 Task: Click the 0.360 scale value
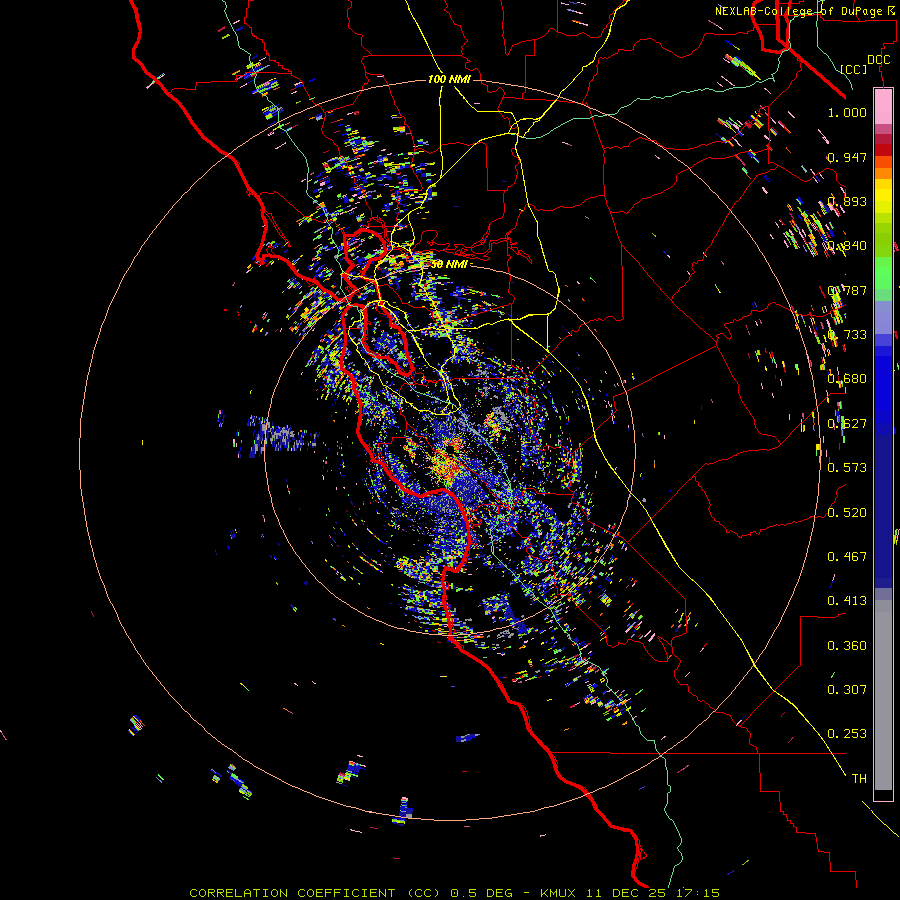point(847,646)
